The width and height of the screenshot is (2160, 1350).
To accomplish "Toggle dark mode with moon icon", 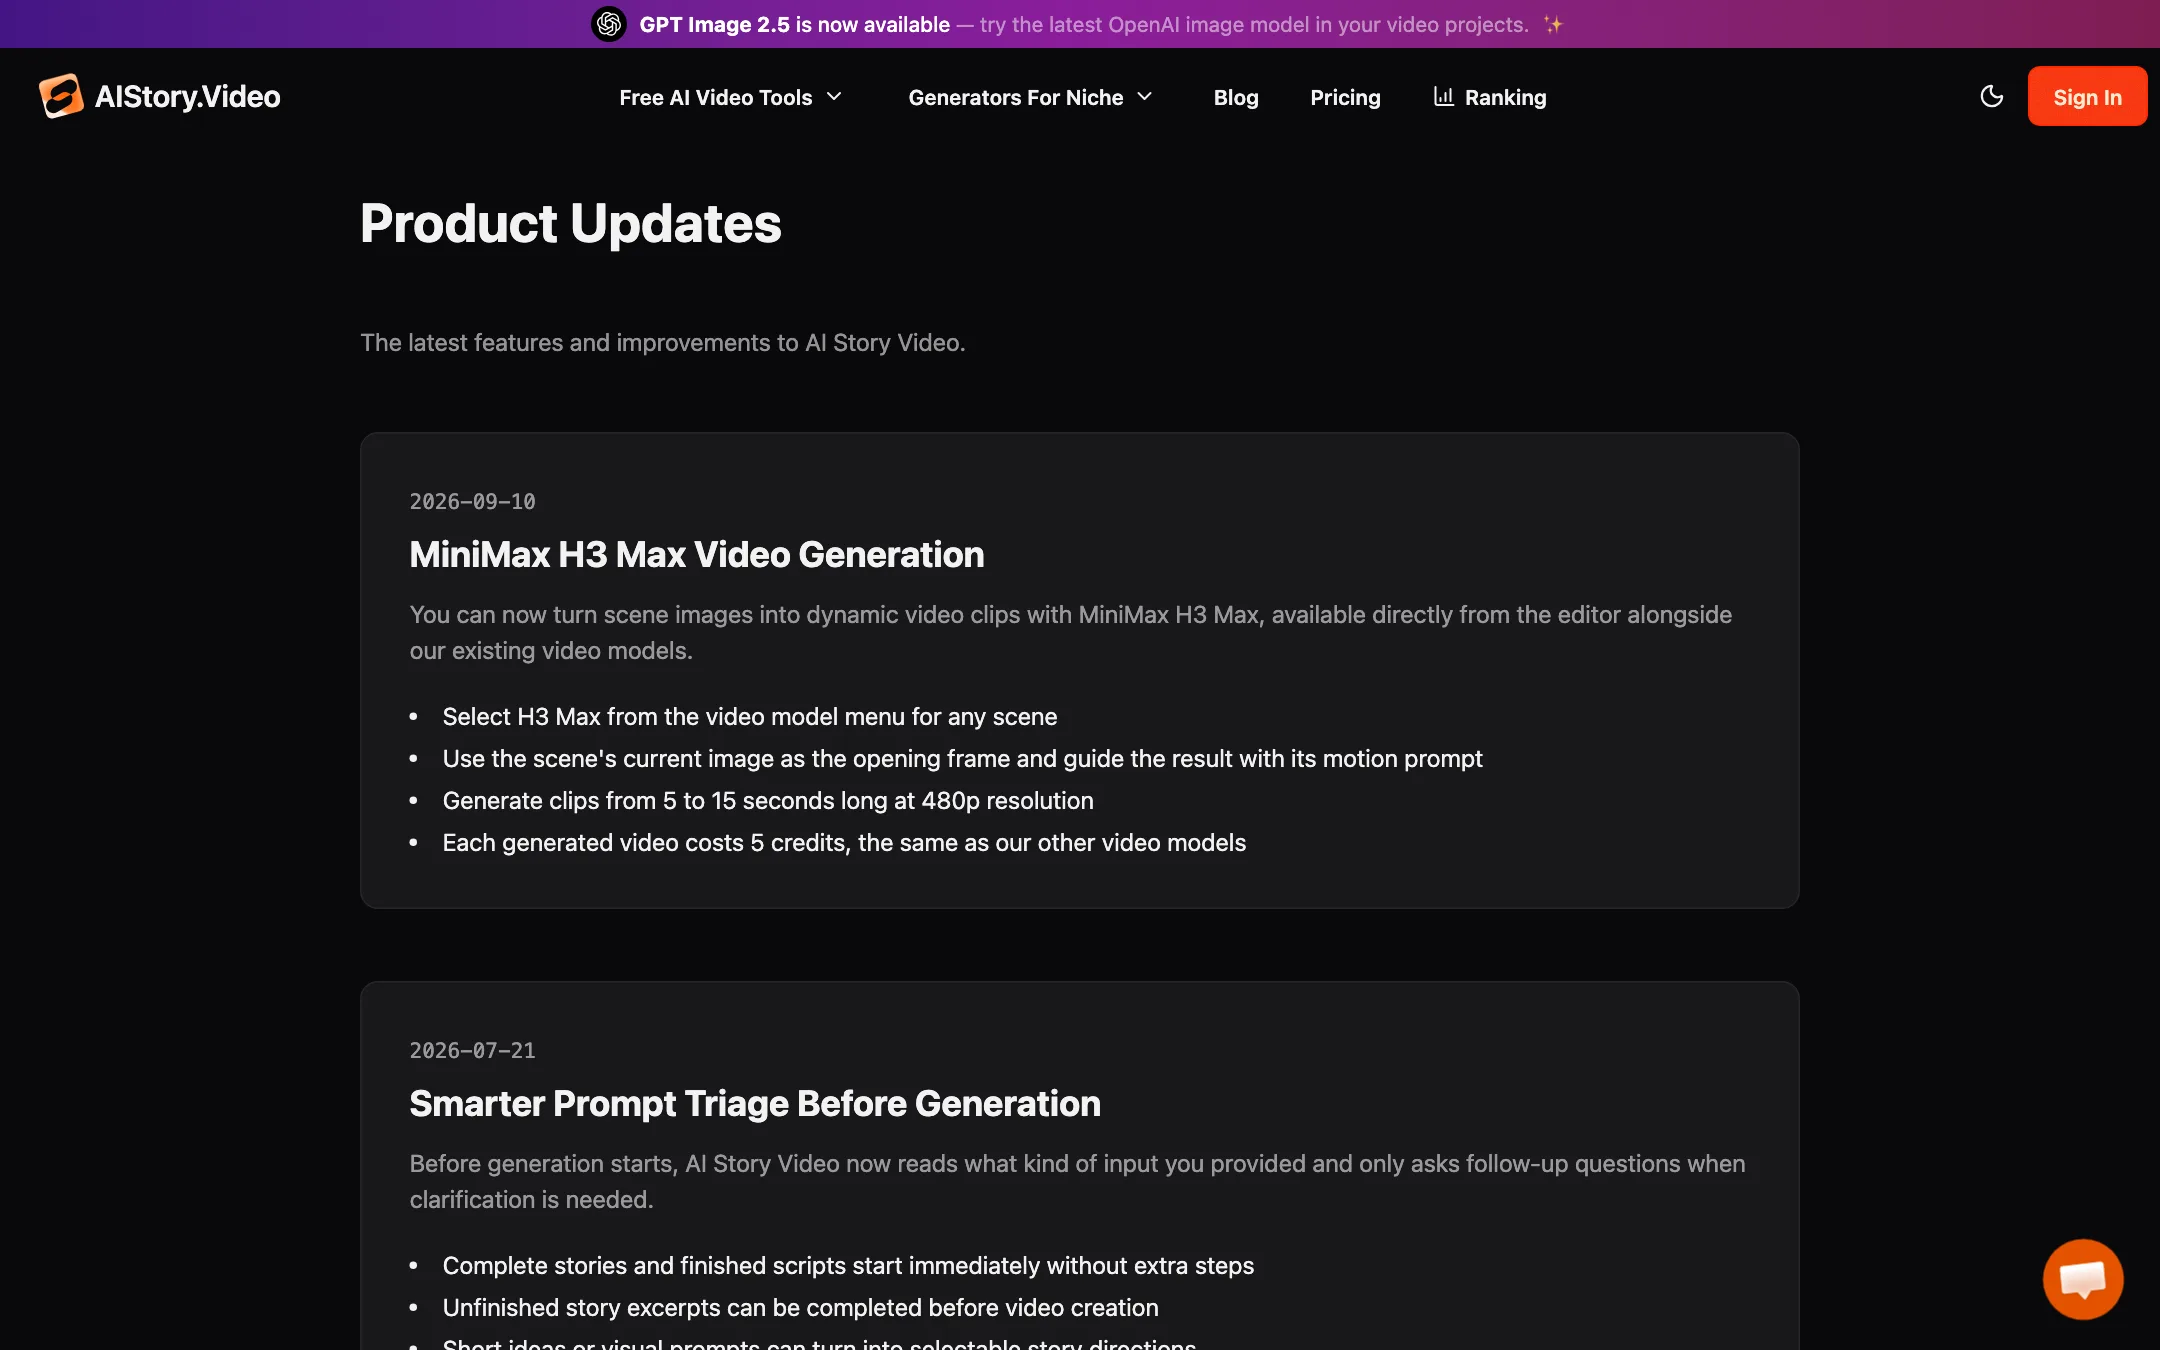I will click(1991, 96).
